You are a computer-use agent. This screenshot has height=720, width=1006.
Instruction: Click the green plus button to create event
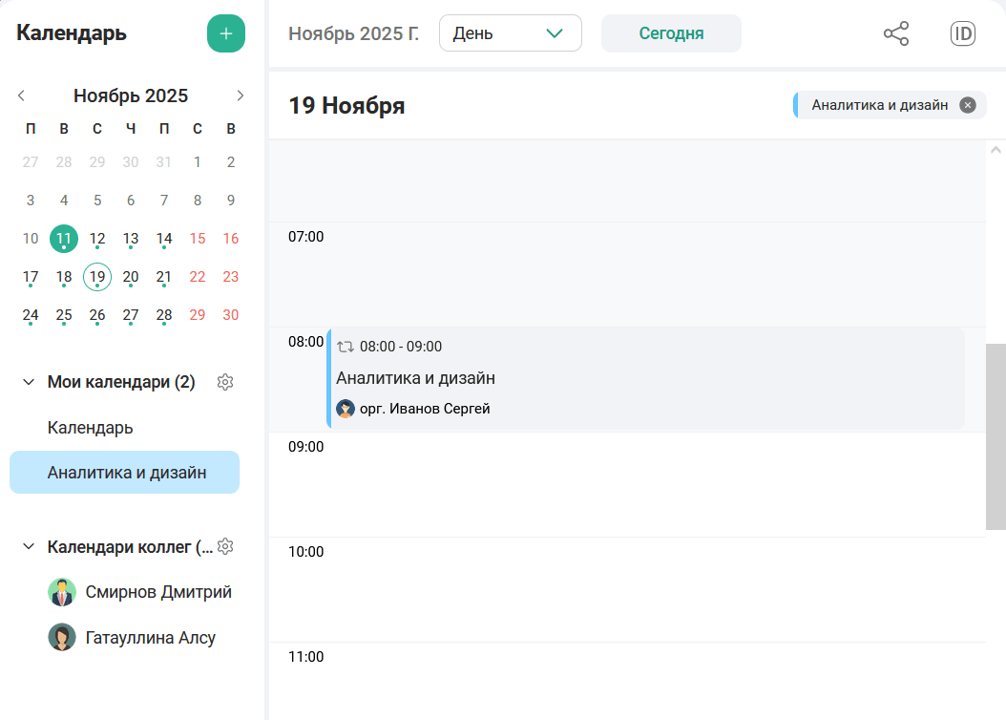tap(226, 34)
